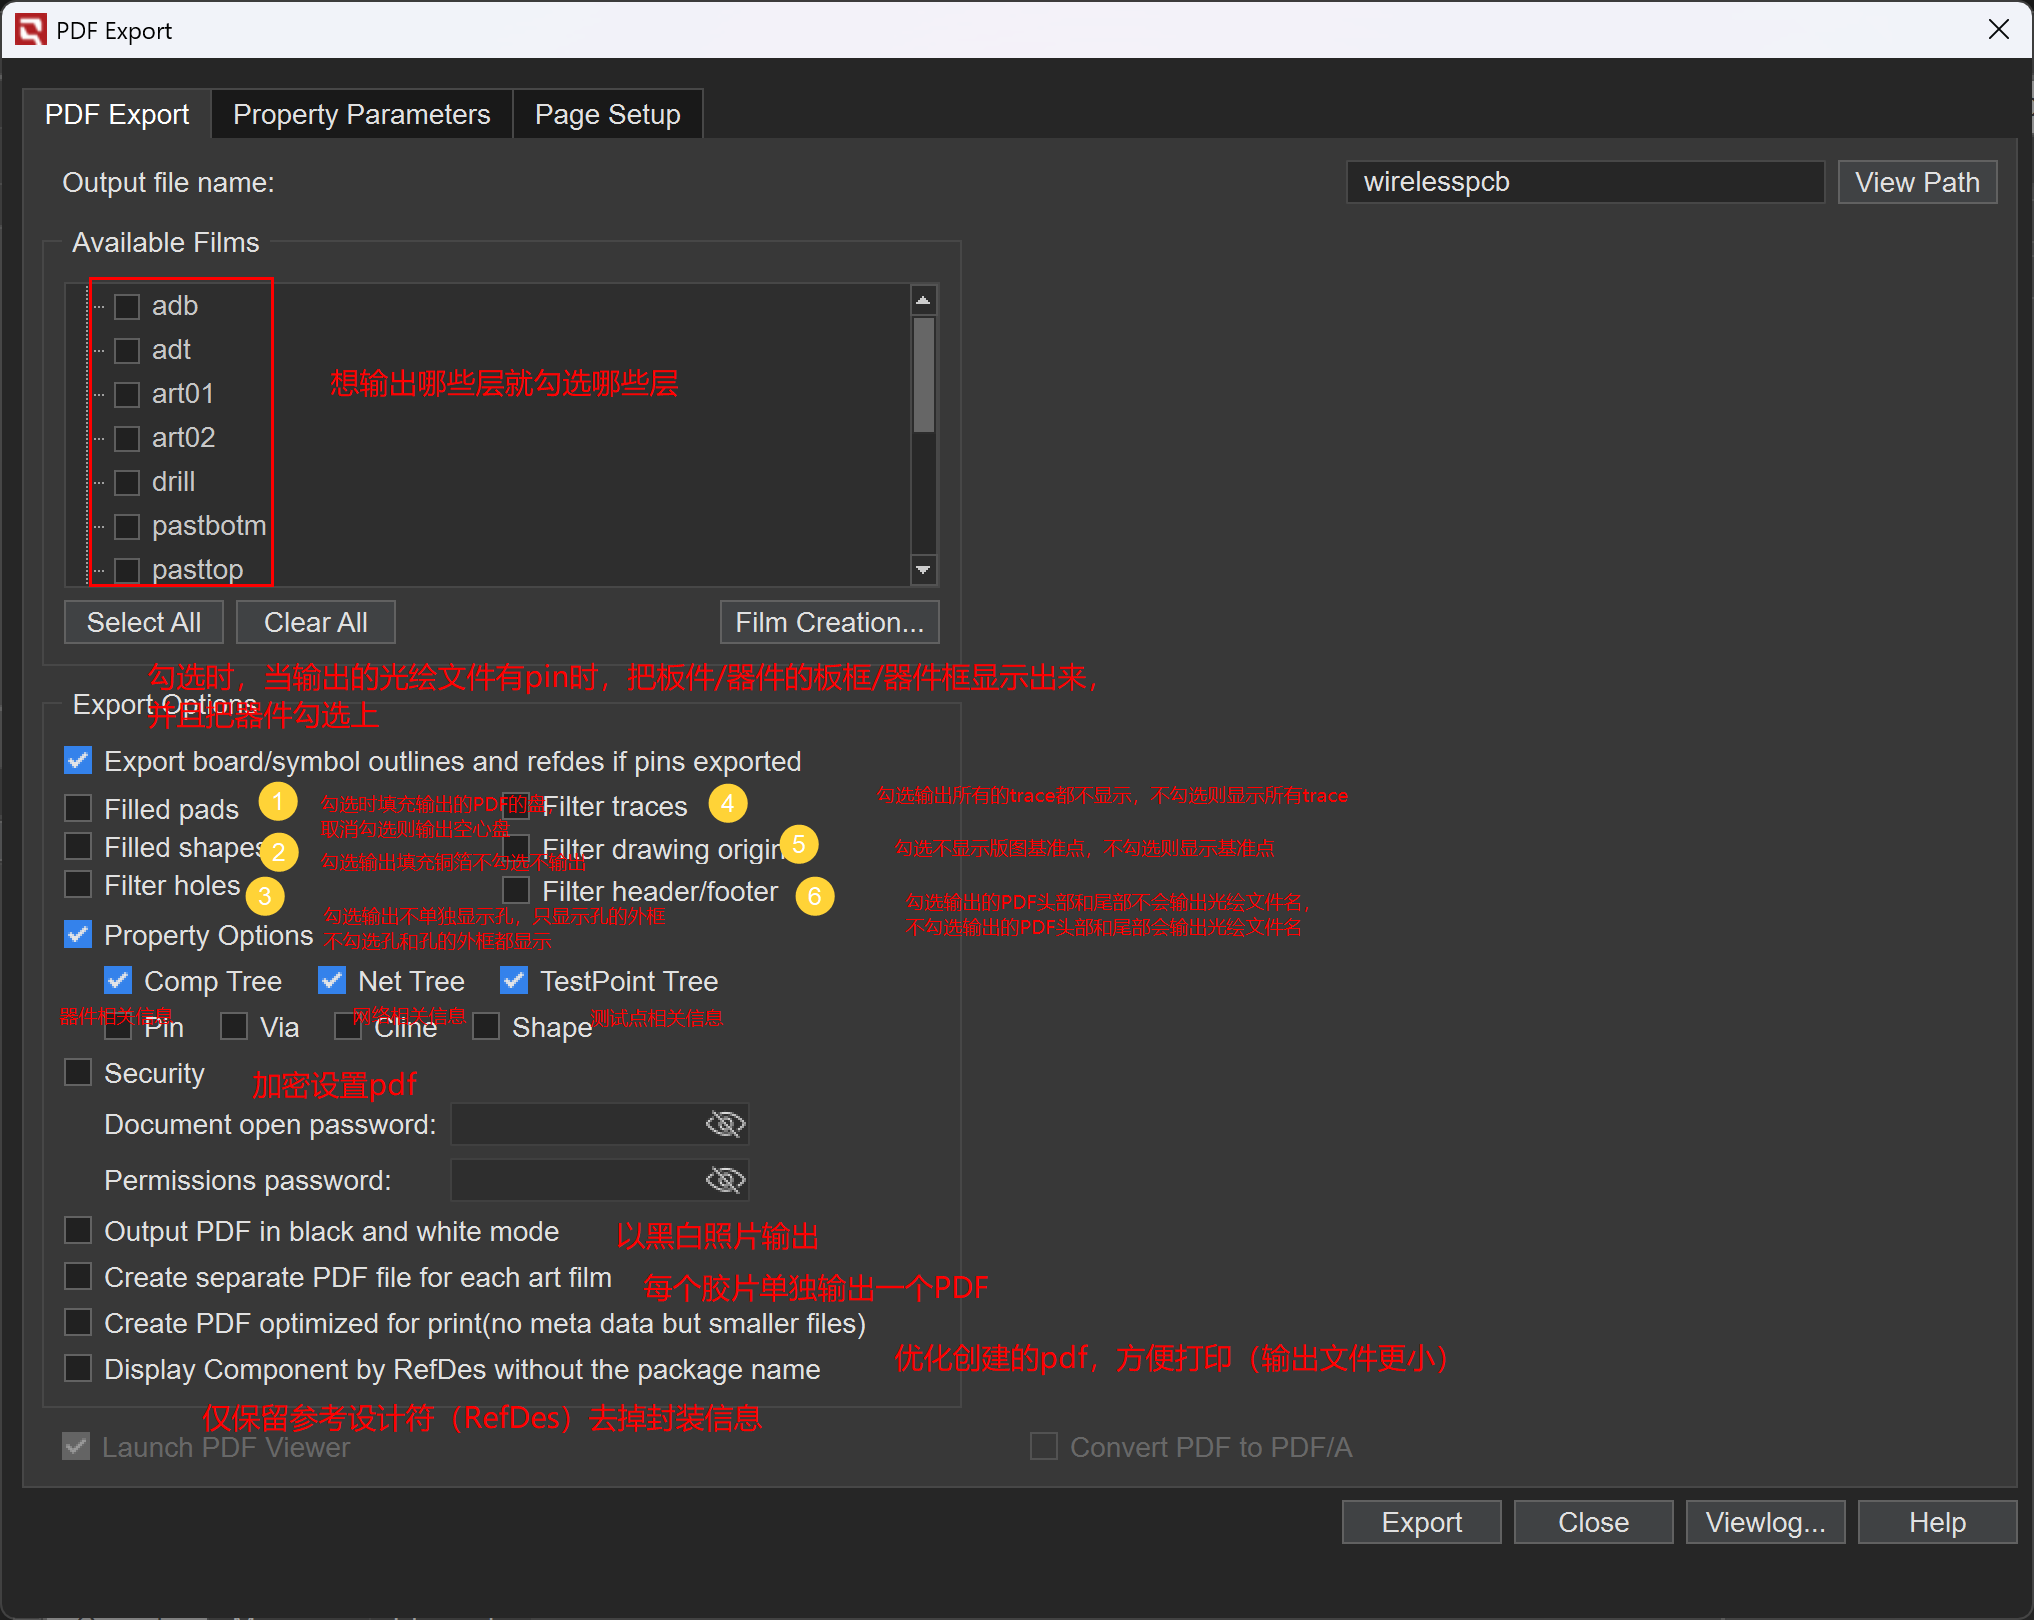Click the View Path button
The width and height of the screenshot is (2034, 1620).
(x=1917, y=182)
